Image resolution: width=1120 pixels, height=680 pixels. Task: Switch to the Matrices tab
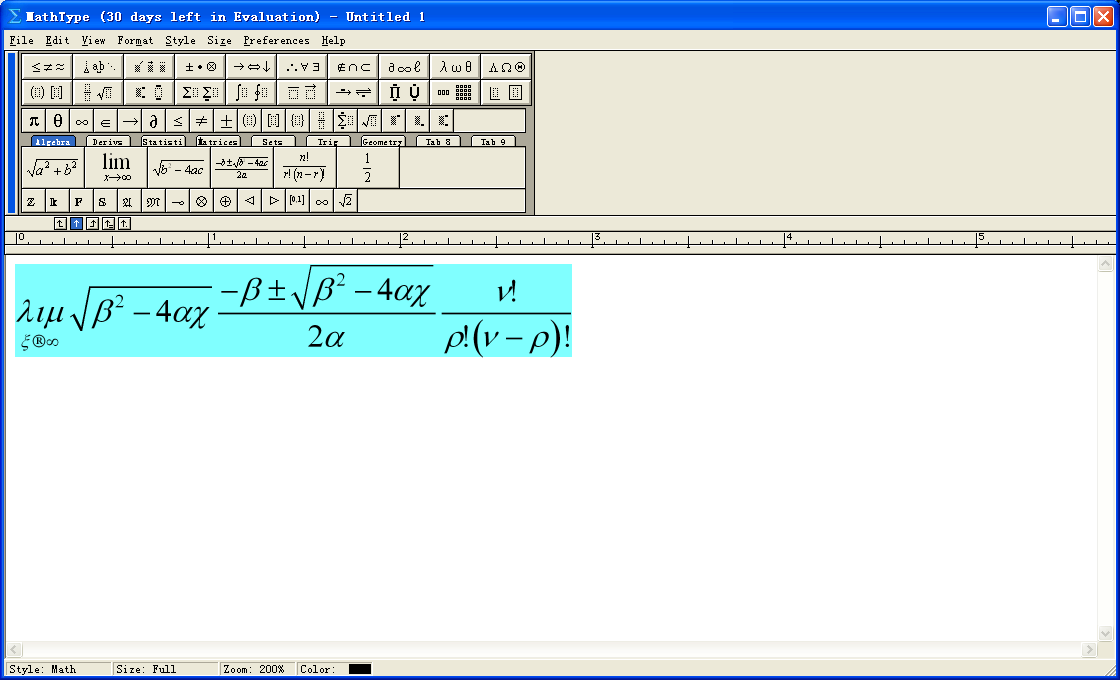[x=217, y=142]
